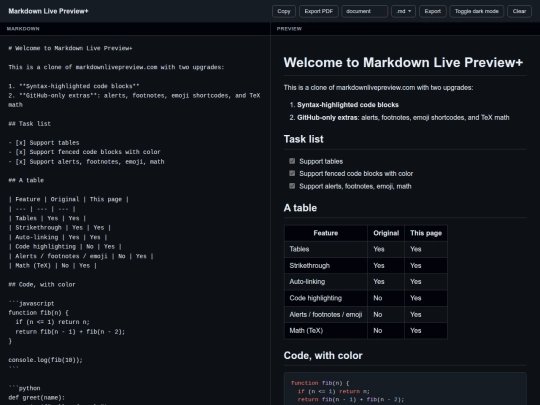Toggle Support alerts, footnotes checkbox
540x405 pixels.
click(x=292, y=186)
